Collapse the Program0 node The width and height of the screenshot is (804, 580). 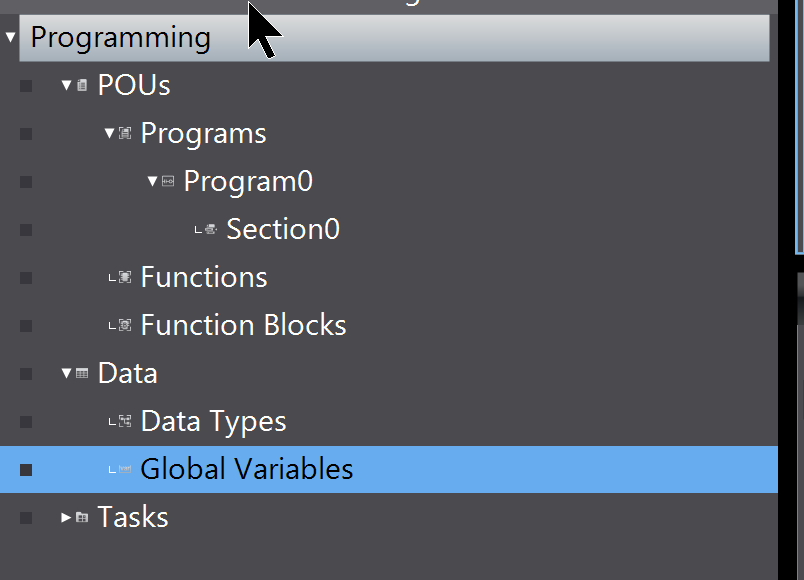click(x=152, y=181)
